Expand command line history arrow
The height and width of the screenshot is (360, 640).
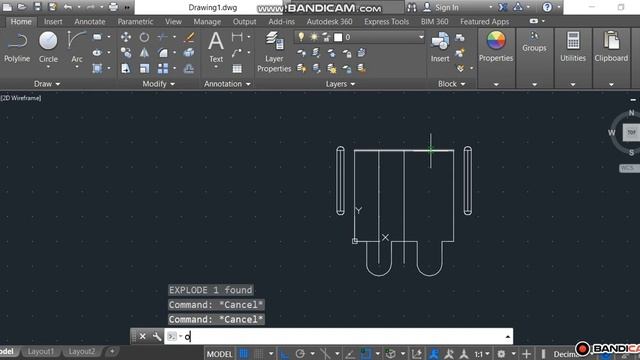(x=507, y=337)
